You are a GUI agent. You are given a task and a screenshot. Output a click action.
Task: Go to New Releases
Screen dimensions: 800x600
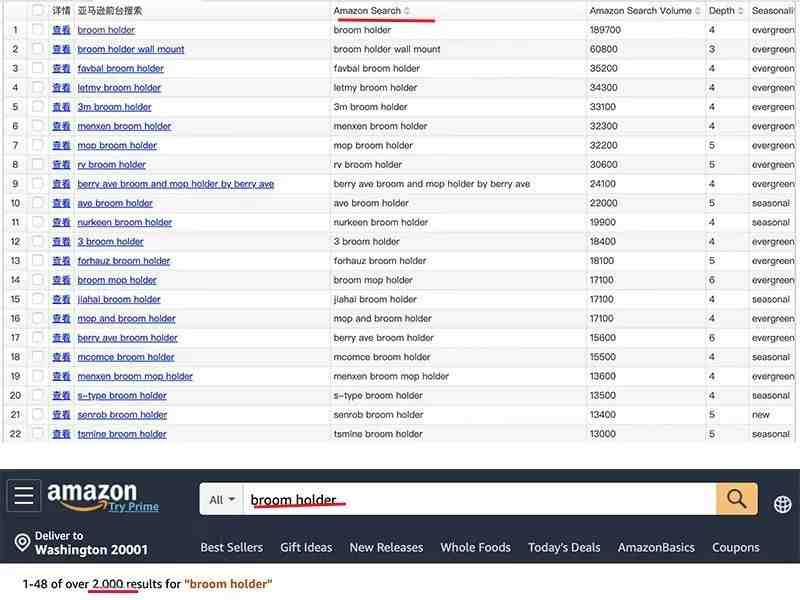tap(386, 547)
